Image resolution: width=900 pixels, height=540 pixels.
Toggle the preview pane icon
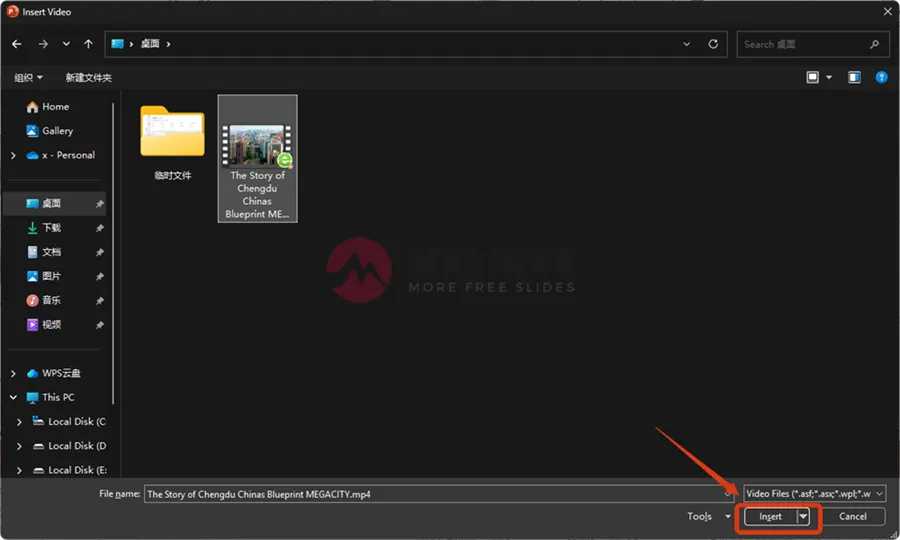854,77
